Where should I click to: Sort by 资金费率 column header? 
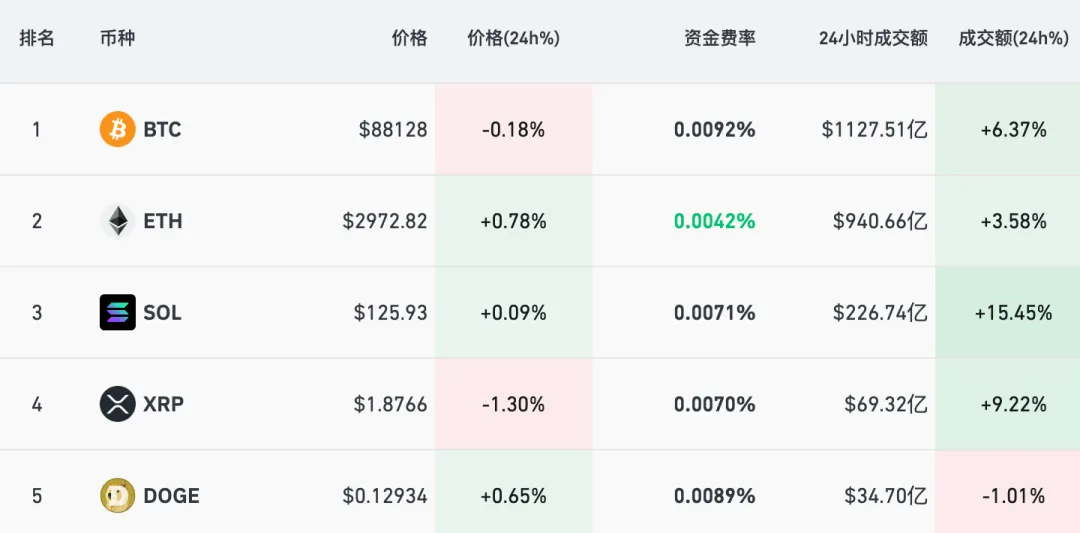(x=720, y=39)
